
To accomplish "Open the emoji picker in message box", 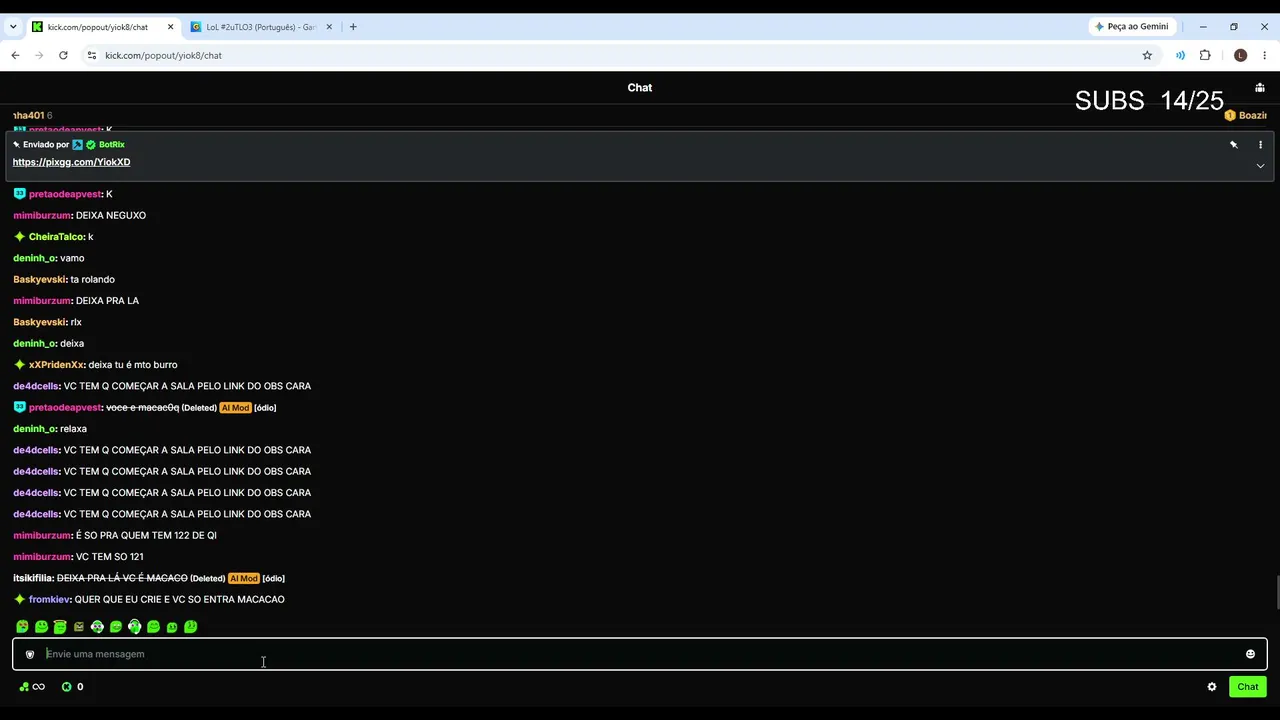I will click(x=1250, y=654).
